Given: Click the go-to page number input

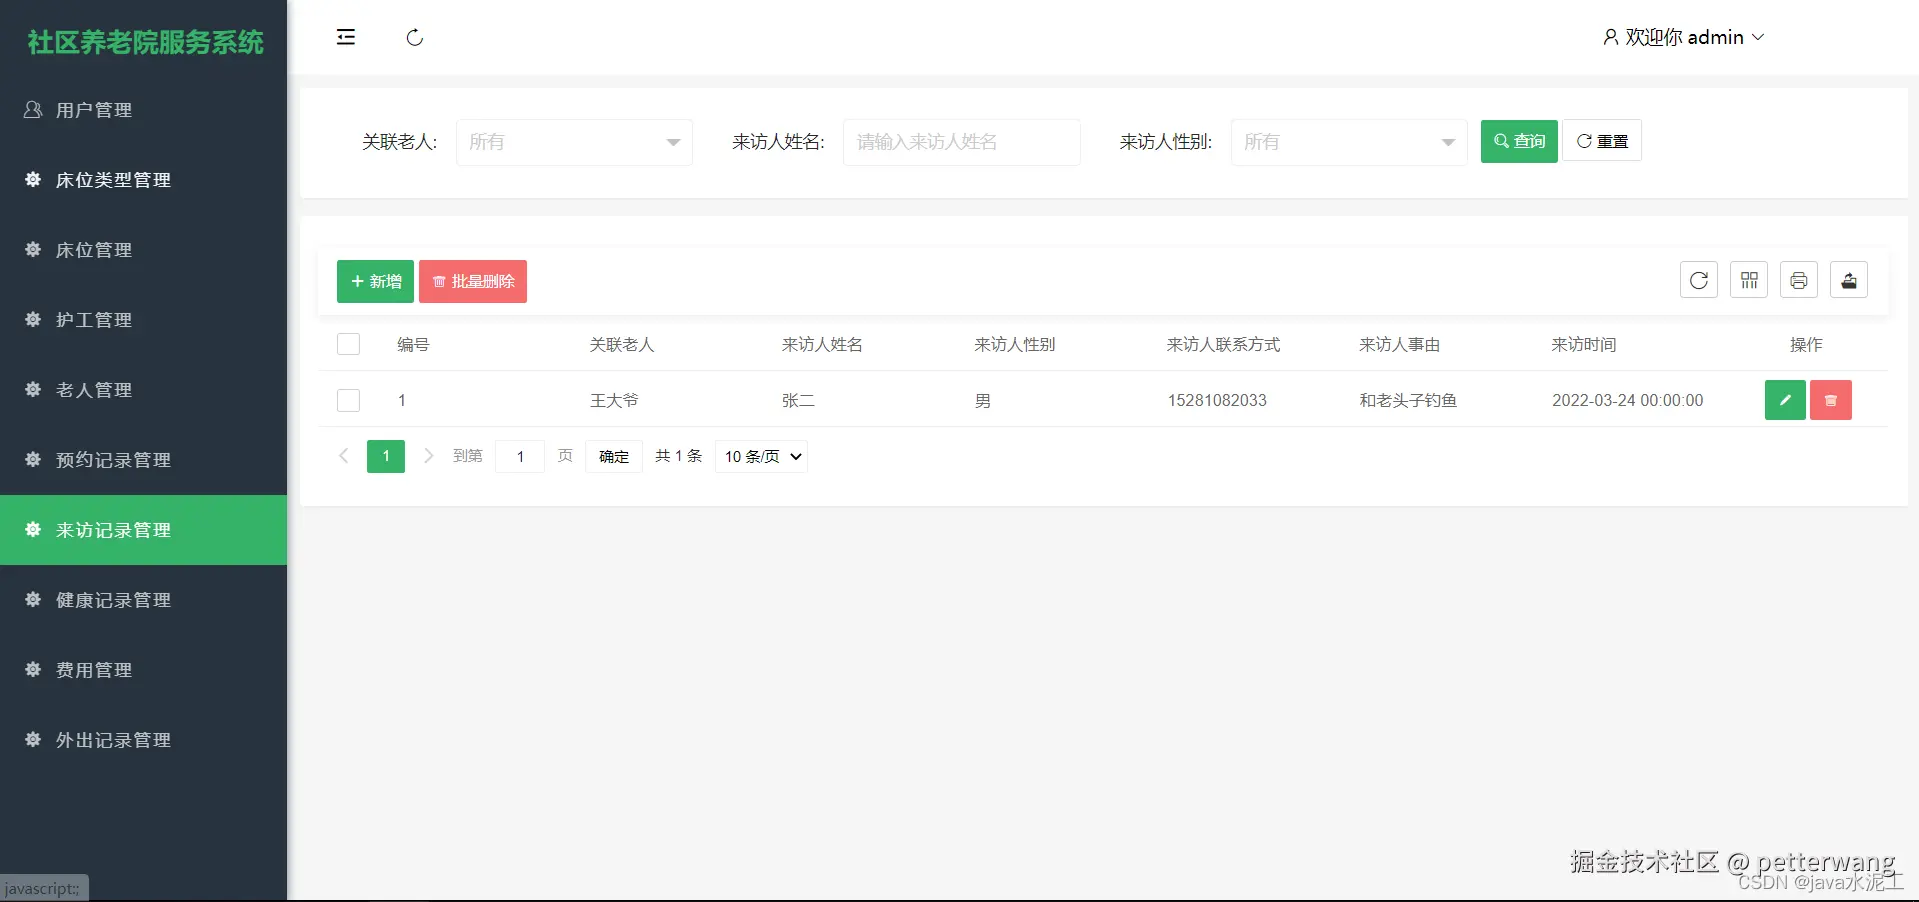Looking at the screenshot, I should point(520,456).
